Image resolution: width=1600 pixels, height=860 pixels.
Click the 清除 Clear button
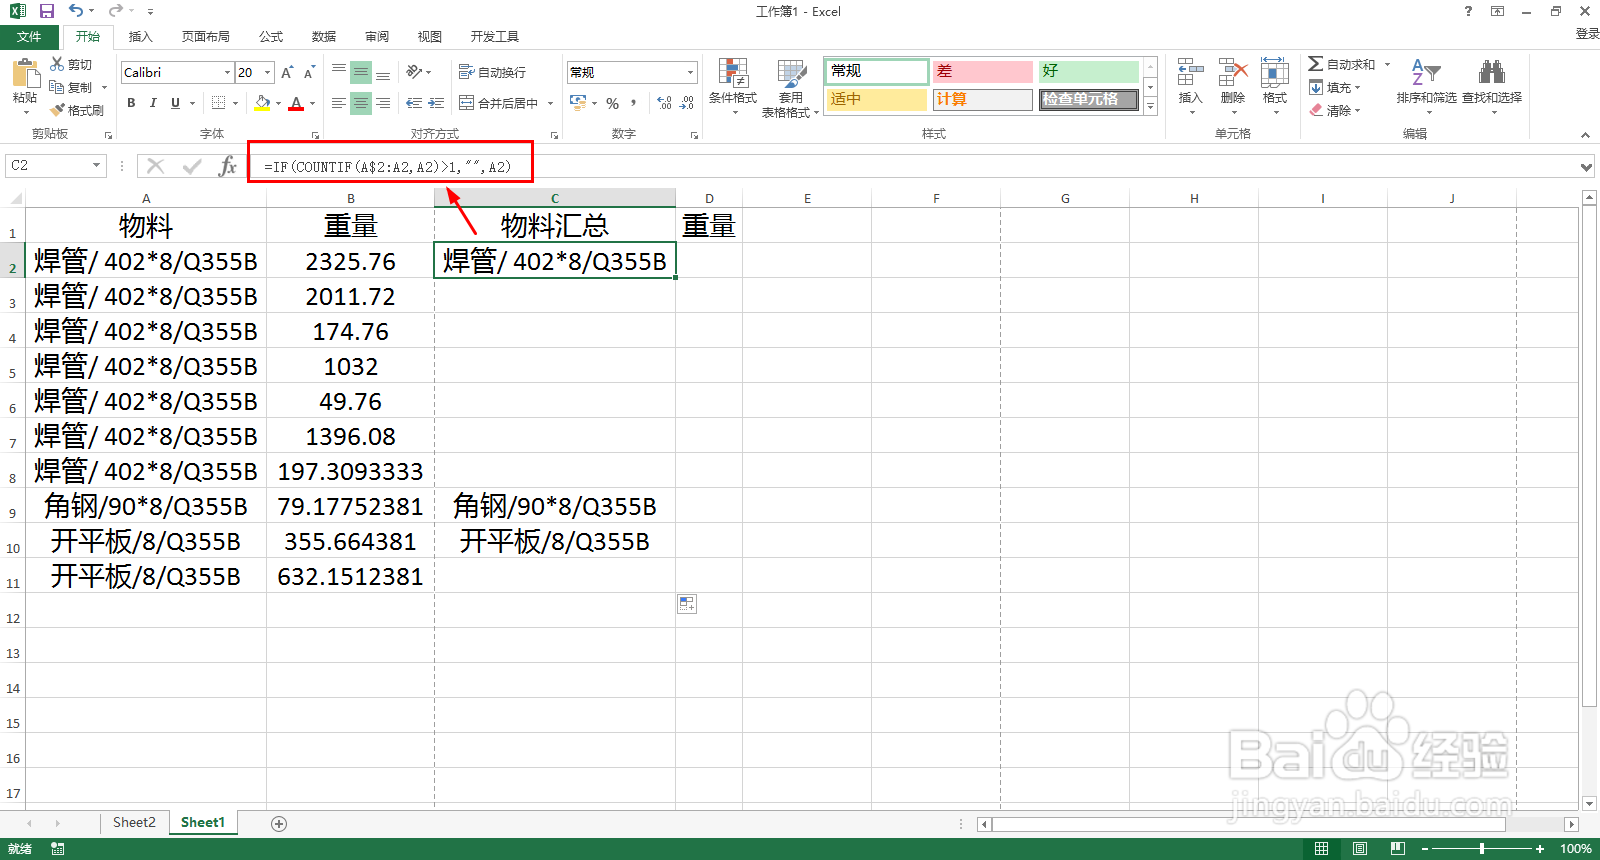point(1336,111)
